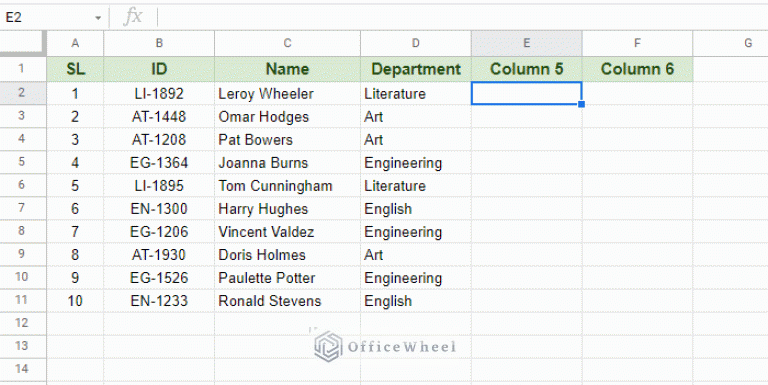Select the cell with ID EG-1364

coord(159,163)
